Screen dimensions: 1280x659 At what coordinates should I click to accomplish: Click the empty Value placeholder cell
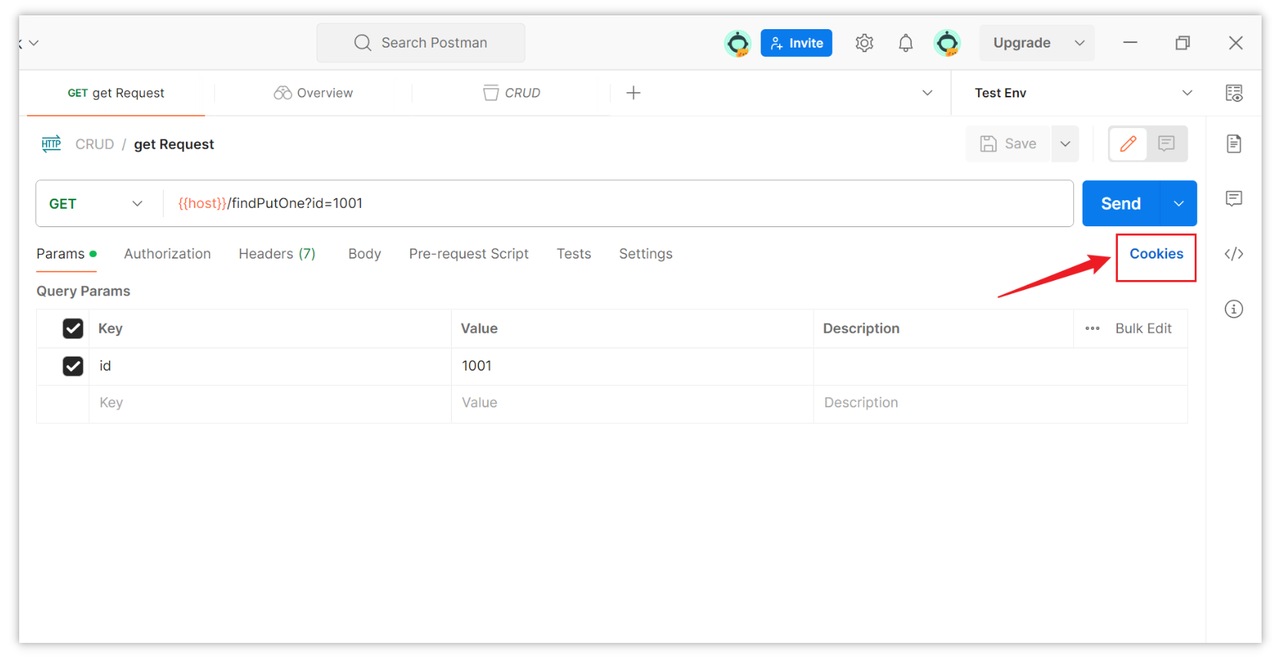pyautogui.click(x=632, y=403)
